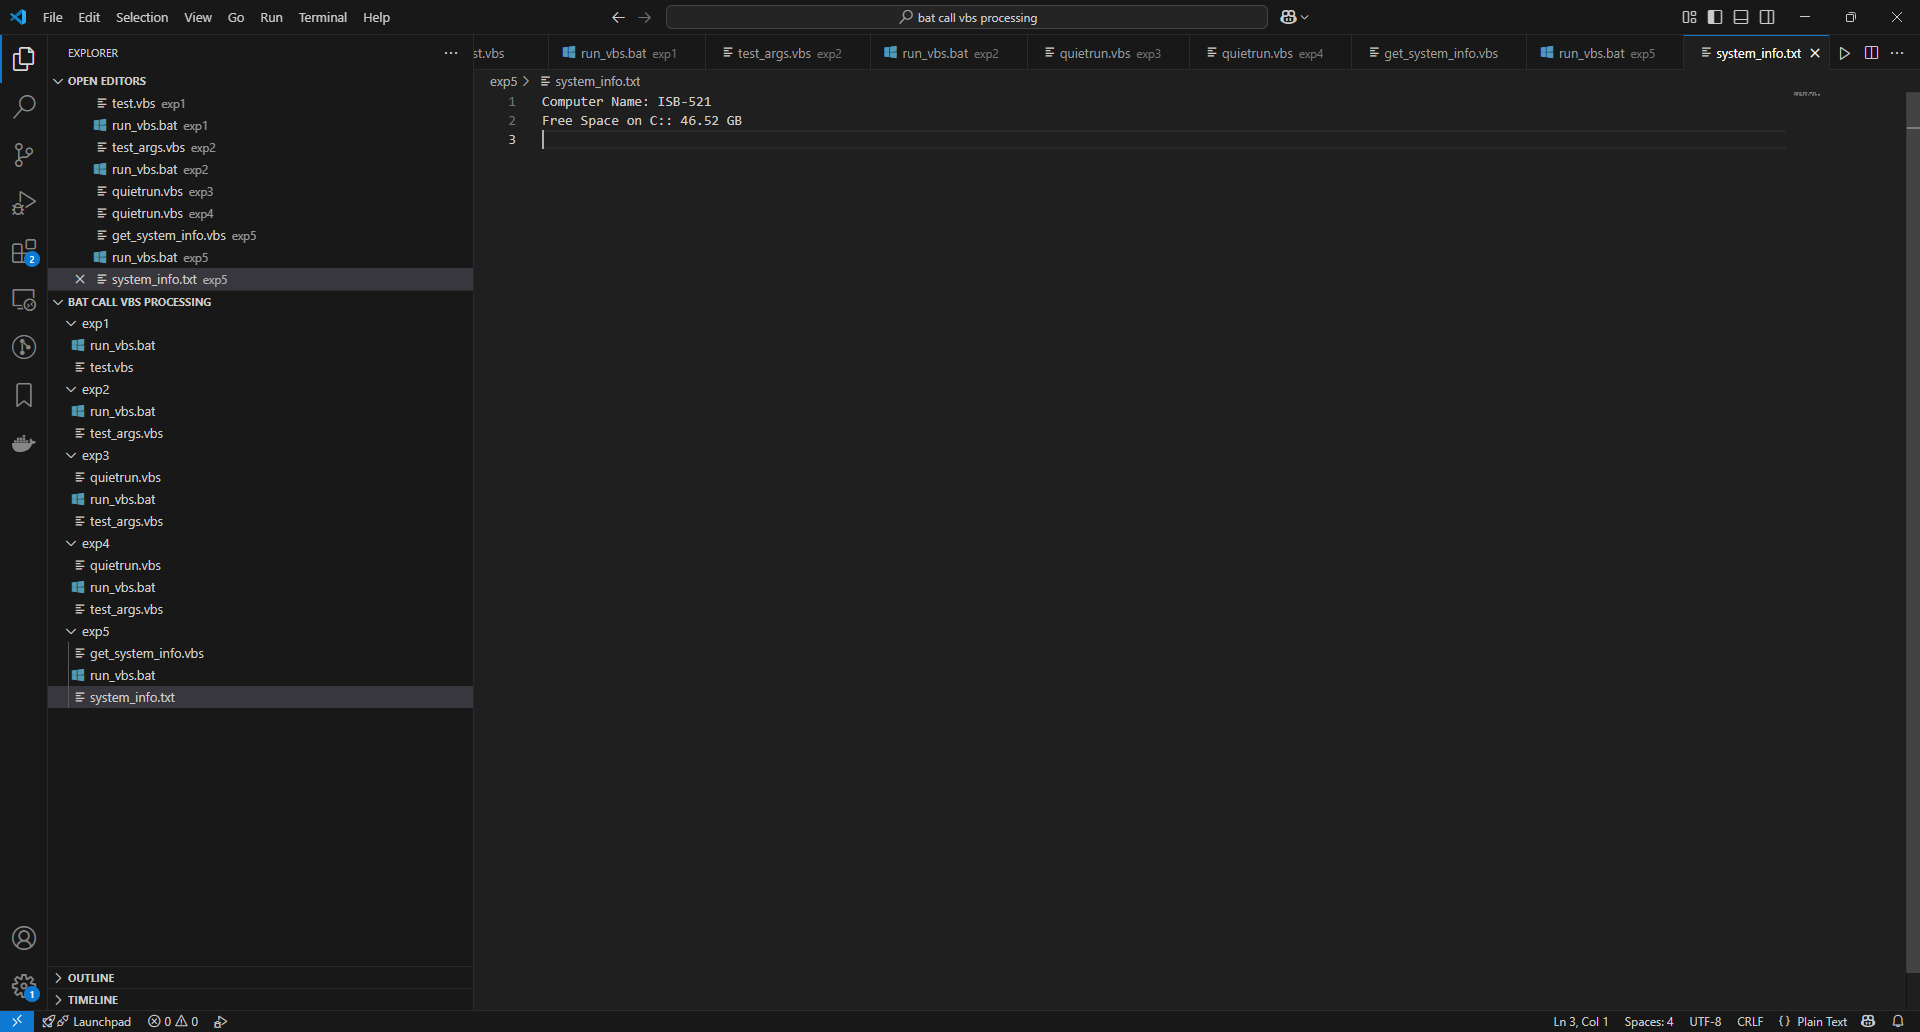Switch to get_system_info.vbs tab
The width and height of the screenshot is (1920, 1032).
[1439, 53]
